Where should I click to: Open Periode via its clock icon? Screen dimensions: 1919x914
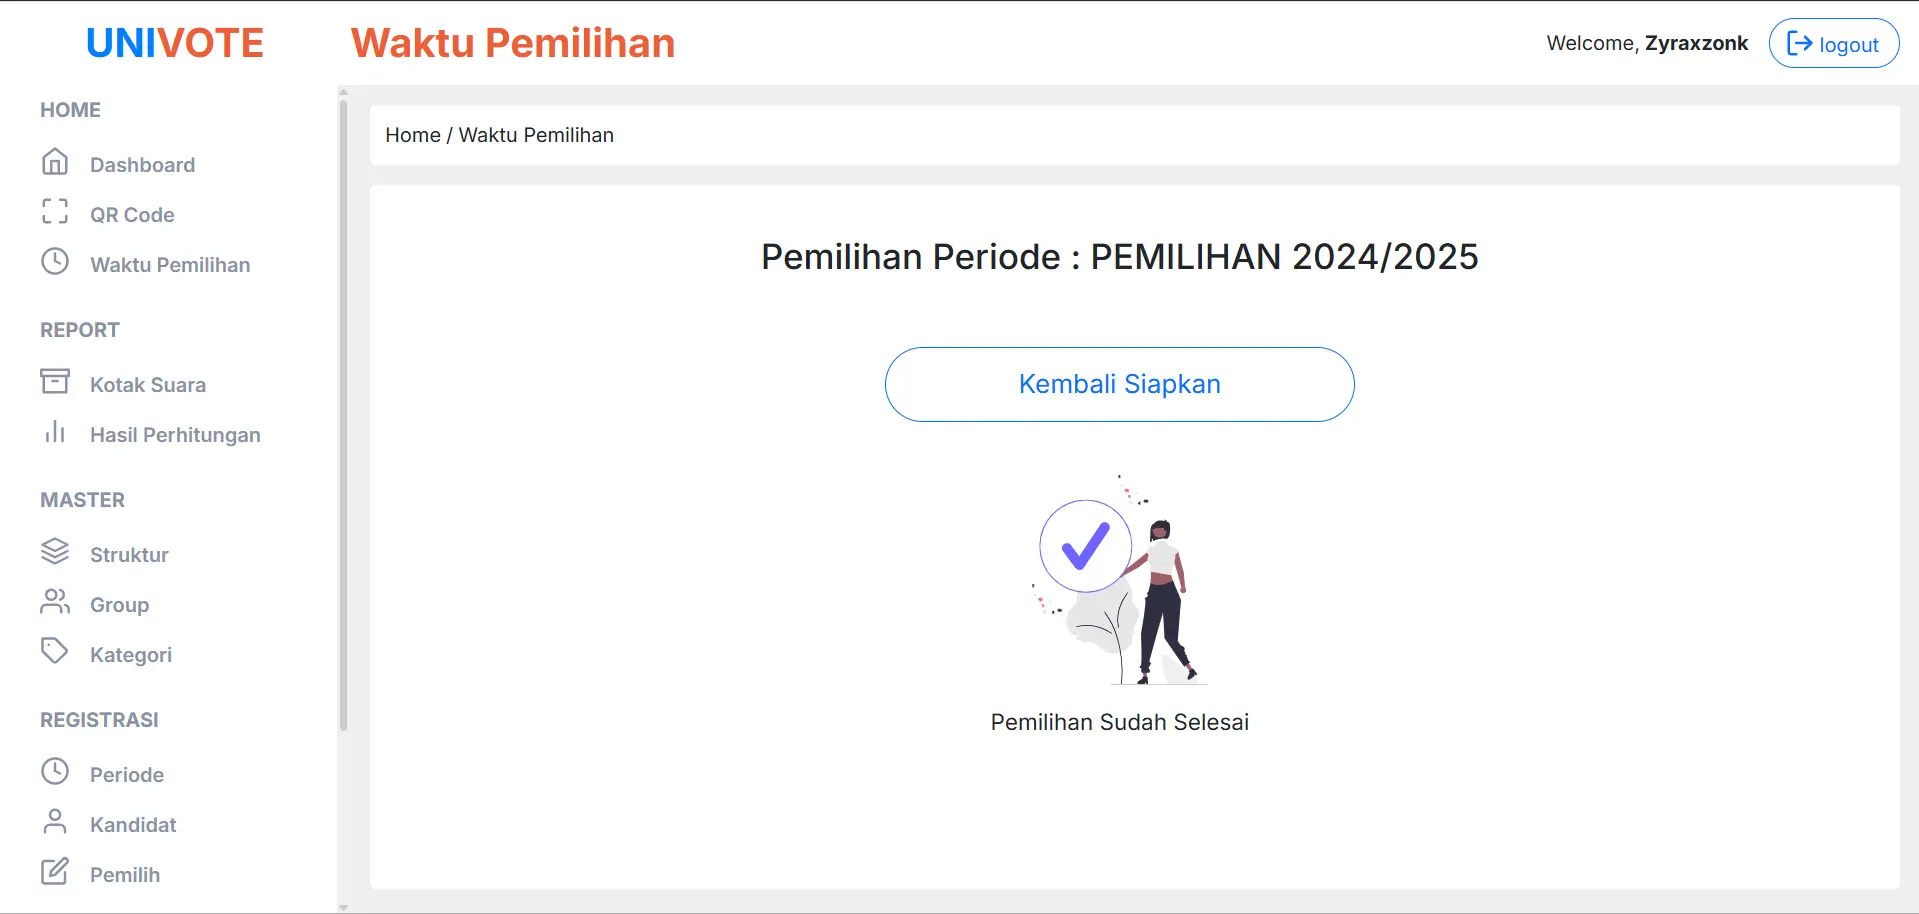55,772
